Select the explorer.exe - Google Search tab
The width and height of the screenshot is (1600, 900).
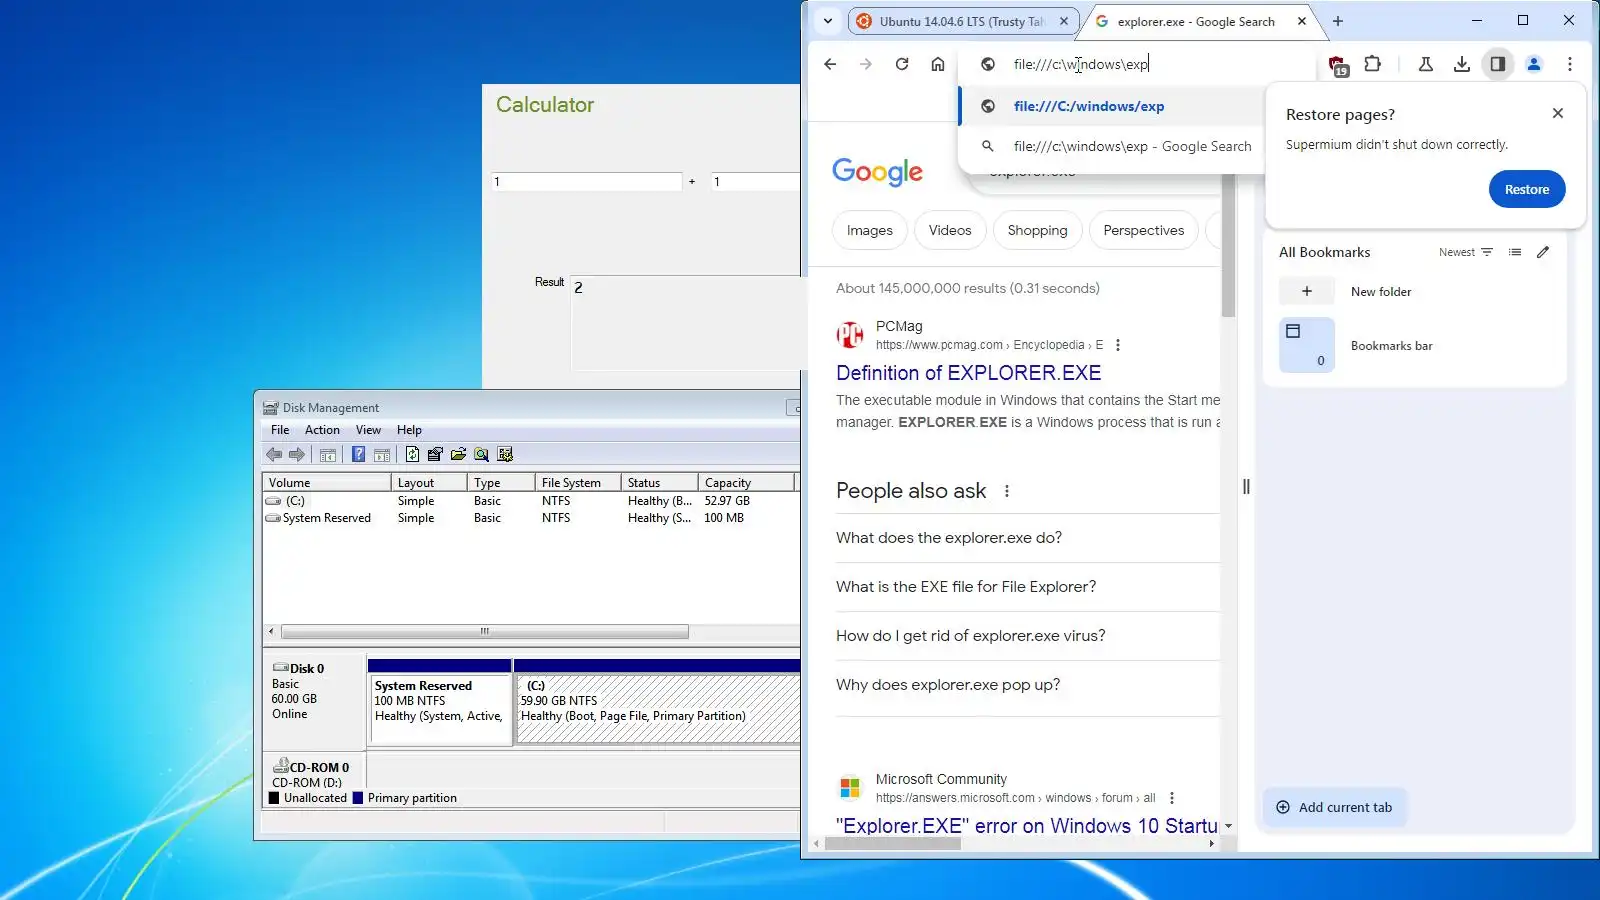coord(1196,21)
